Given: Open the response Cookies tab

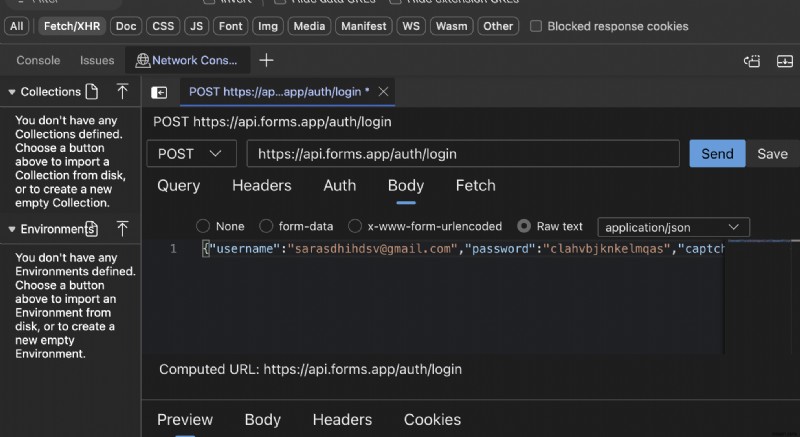Looking at the screenshot, I should point(433,420).
